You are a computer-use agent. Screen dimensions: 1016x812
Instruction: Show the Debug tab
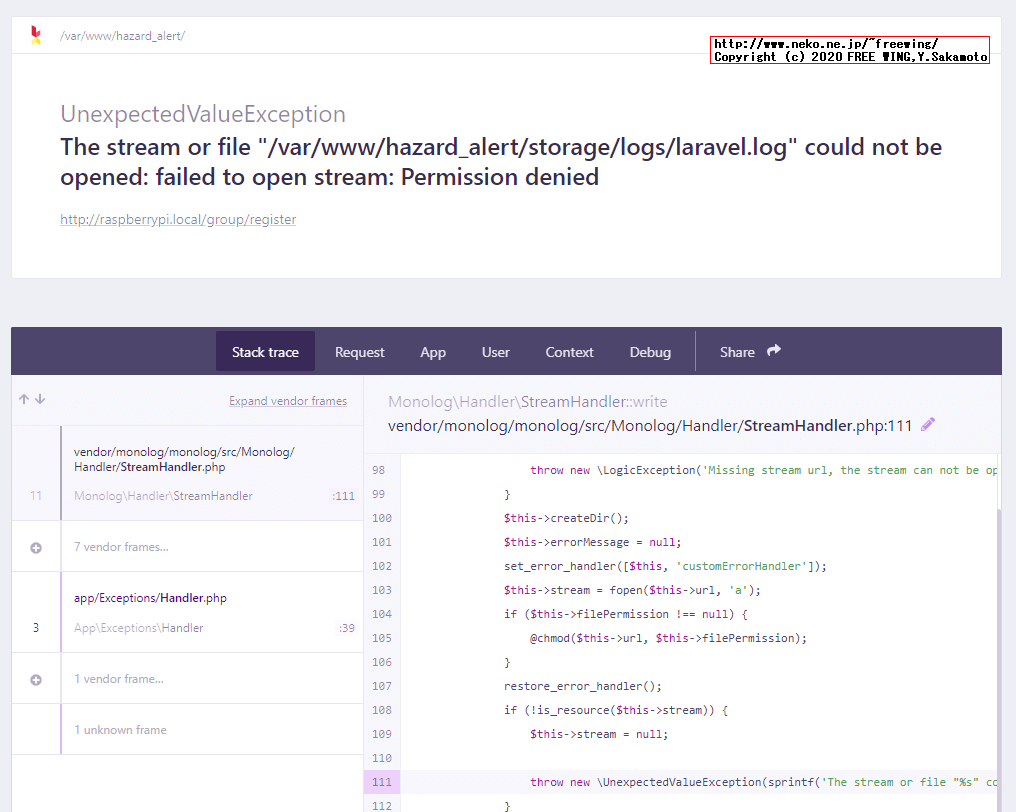(x=650, y=352)
